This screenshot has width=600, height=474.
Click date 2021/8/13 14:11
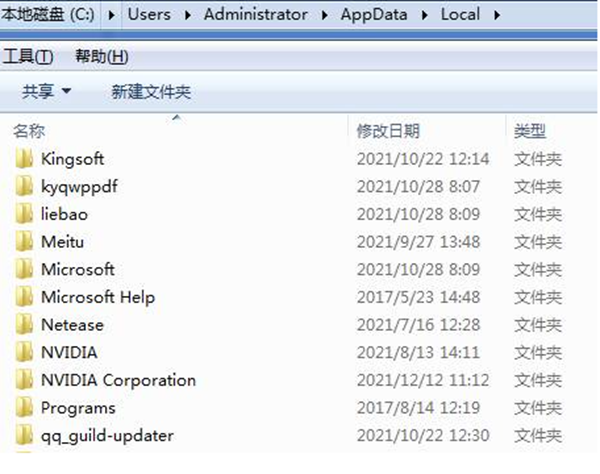pos(418,353)
